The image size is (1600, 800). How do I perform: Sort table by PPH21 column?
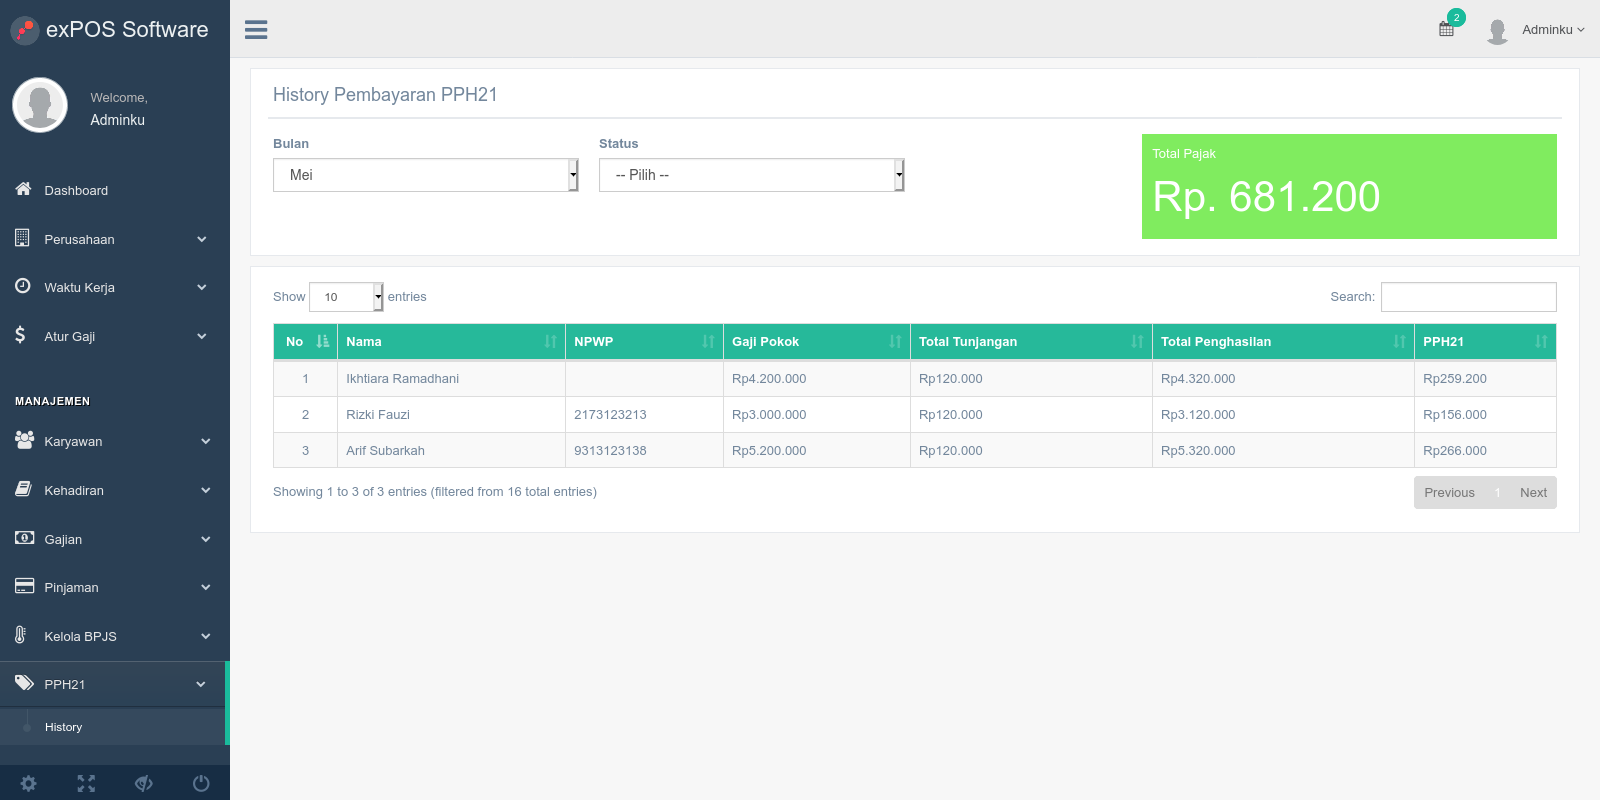[1485, 341]
